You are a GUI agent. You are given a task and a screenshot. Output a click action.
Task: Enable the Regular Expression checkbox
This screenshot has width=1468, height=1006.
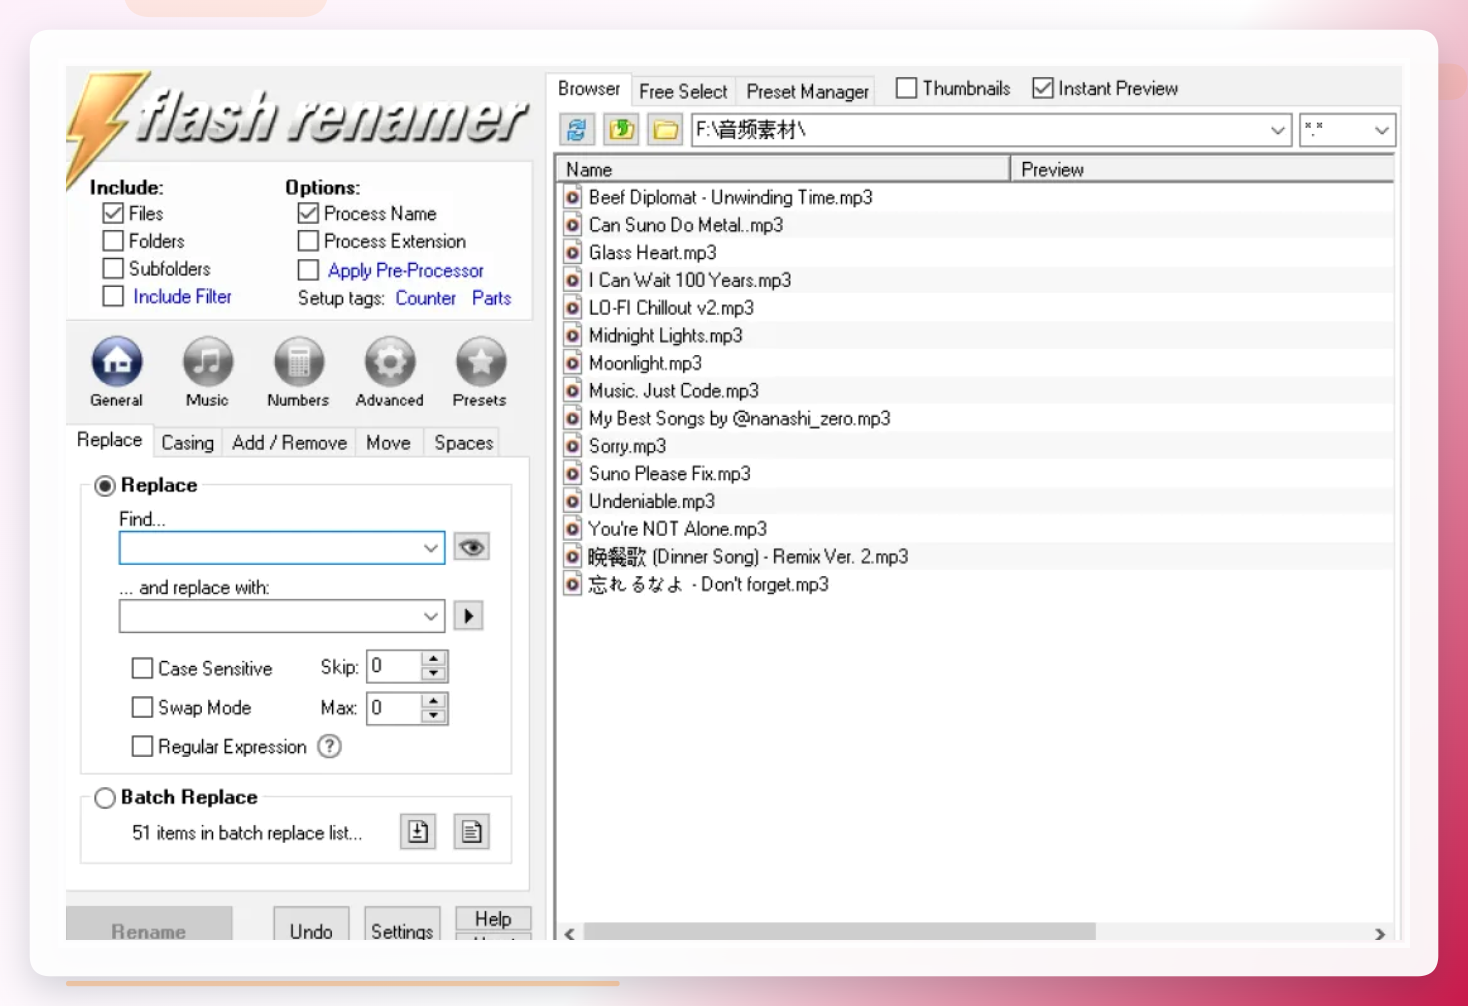[142, 746]
